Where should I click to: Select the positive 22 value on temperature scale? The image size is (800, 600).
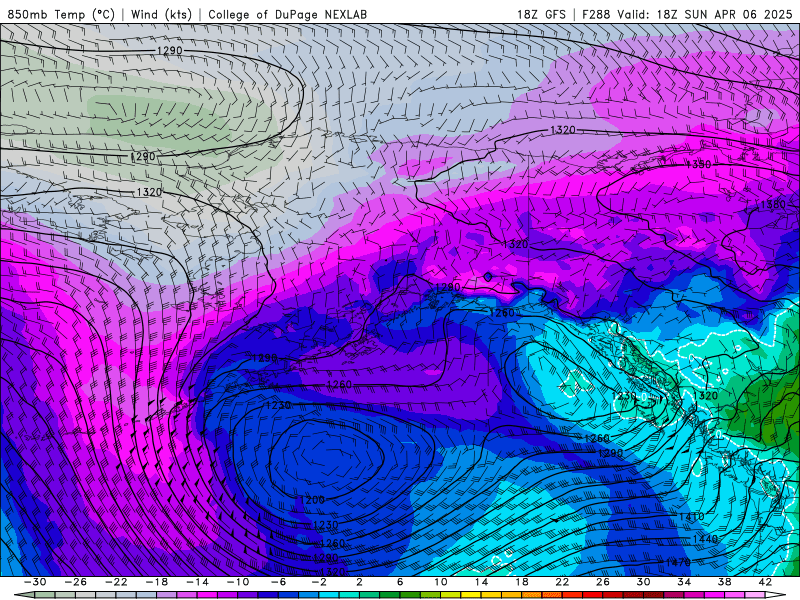pos(562,582)
